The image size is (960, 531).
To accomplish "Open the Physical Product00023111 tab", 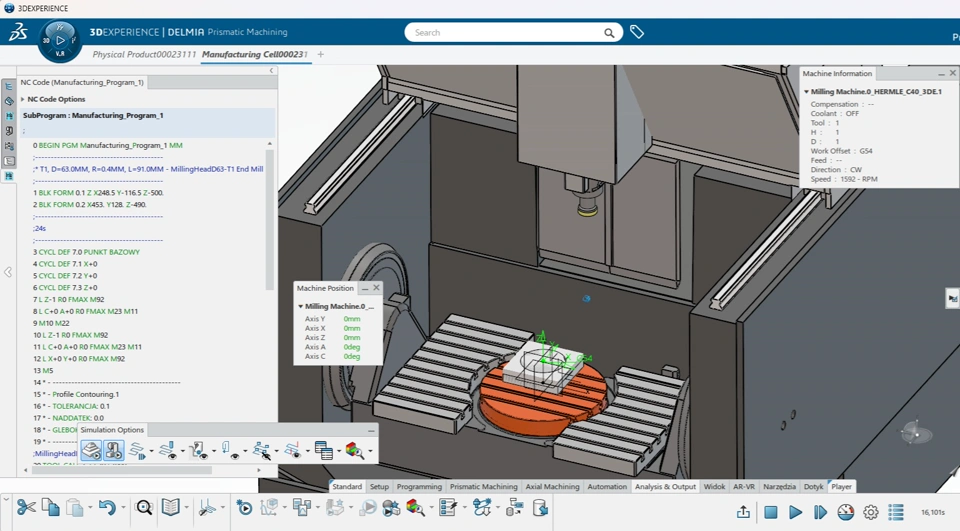I will pos(144,55).
